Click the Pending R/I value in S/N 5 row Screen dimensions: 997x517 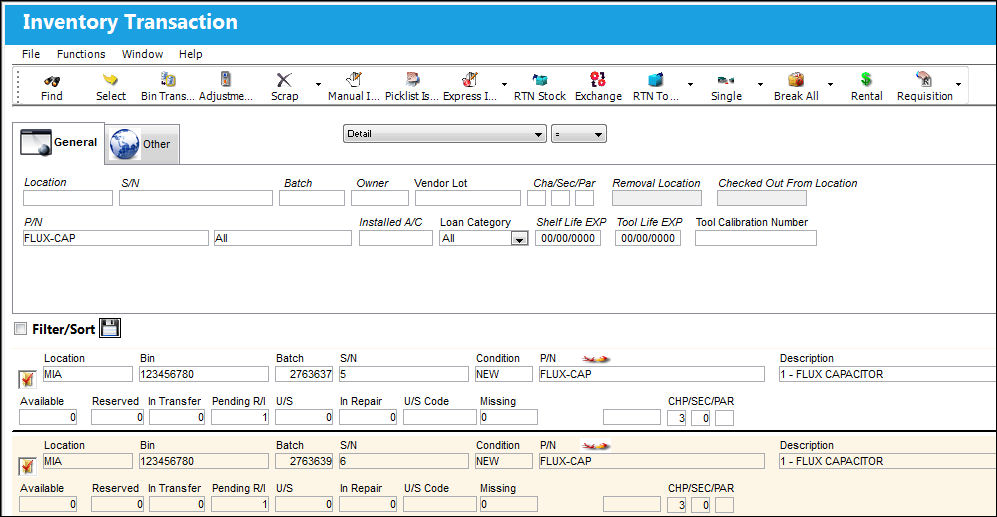click(240, 418)
